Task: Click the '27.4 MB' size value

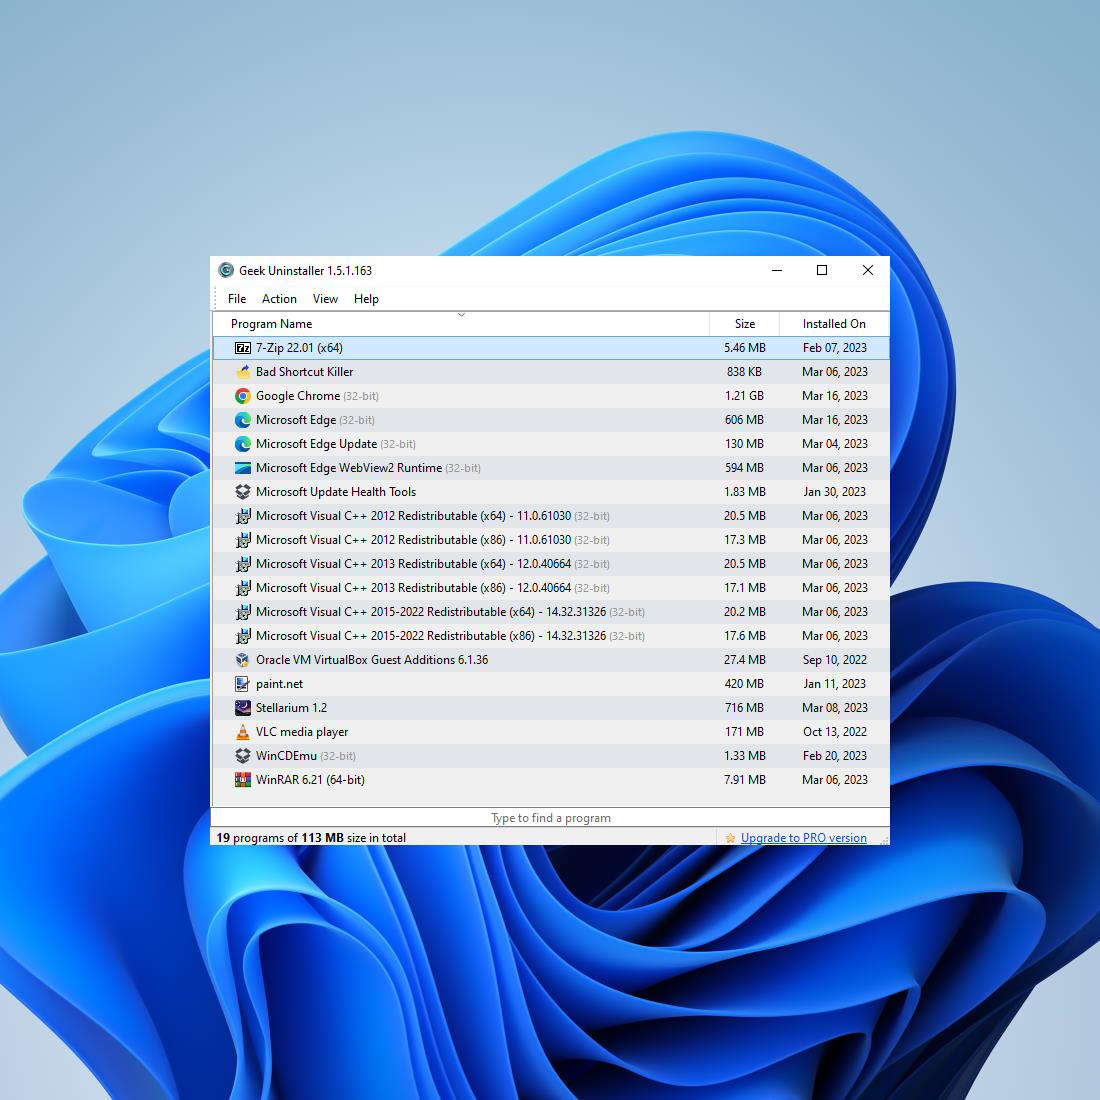Action: [744, 660]
